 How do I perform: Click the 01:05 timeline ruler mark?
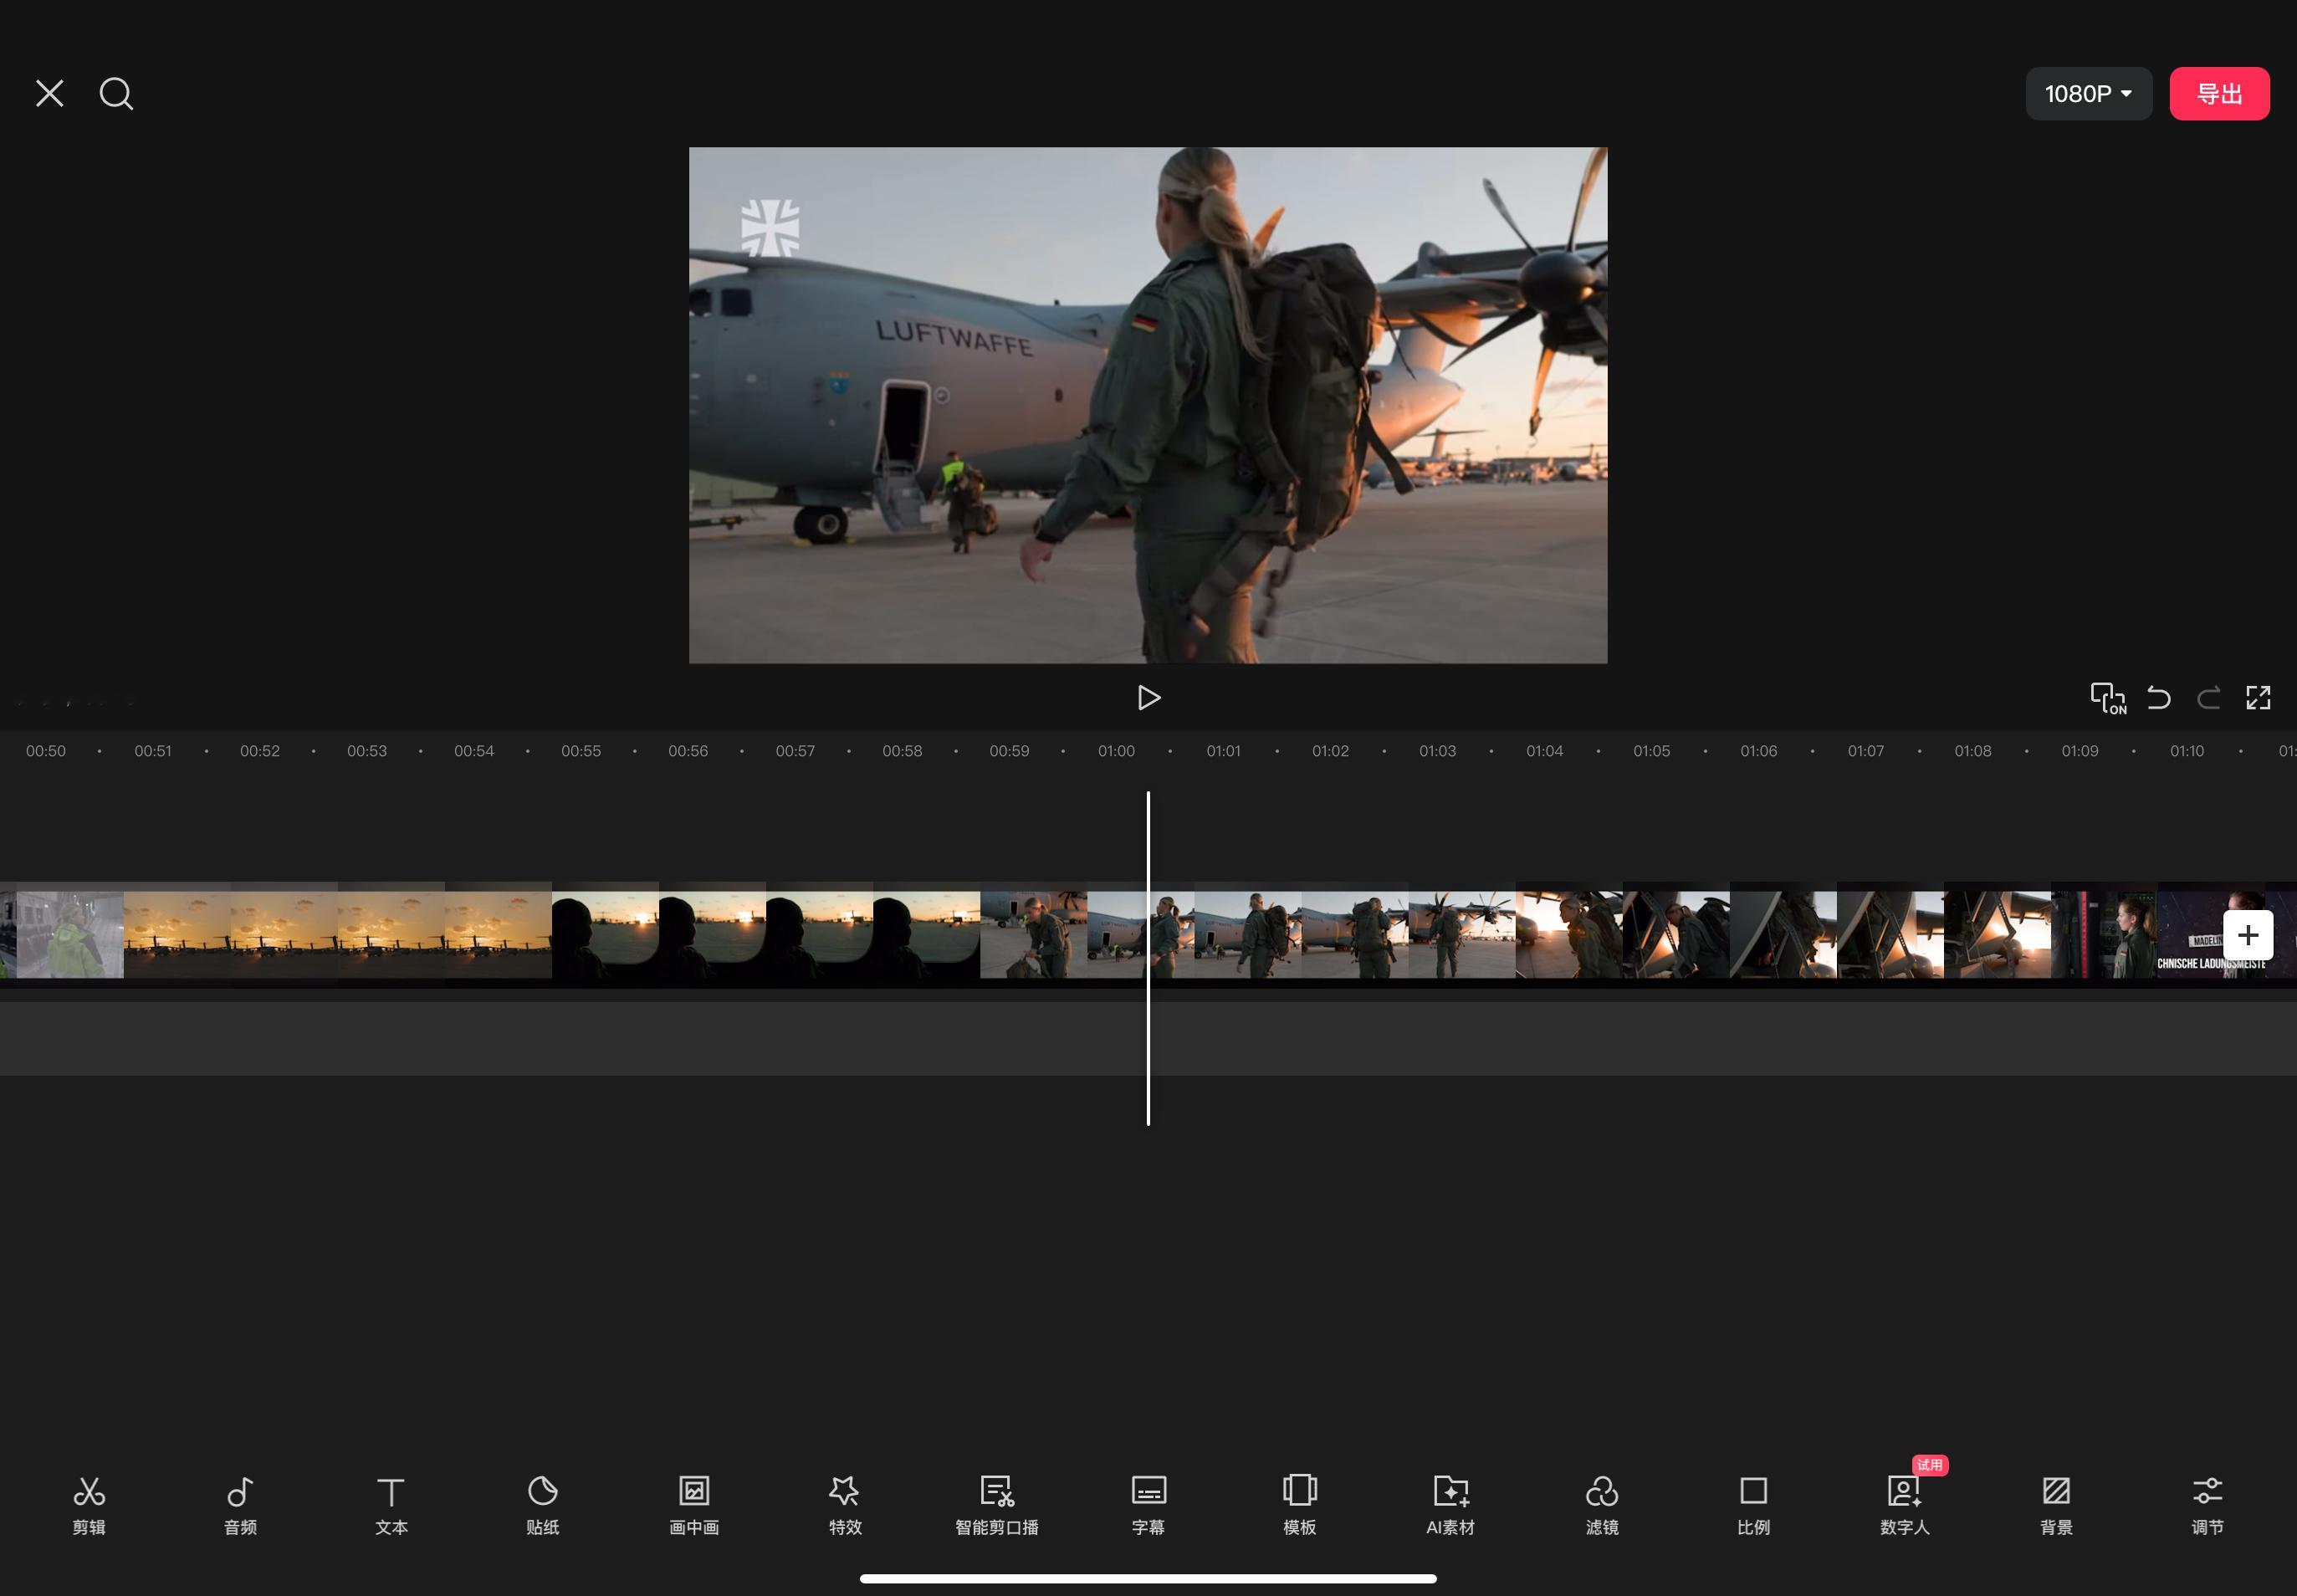point(1651,751)
